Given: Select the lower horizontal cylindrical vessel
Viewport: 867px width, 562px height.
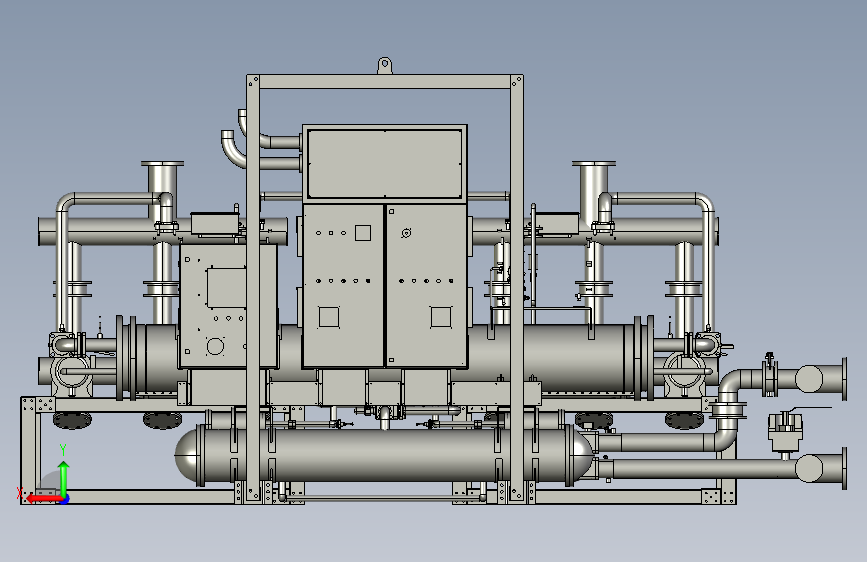Looking at the screenshot, I should tap(384, 455).
